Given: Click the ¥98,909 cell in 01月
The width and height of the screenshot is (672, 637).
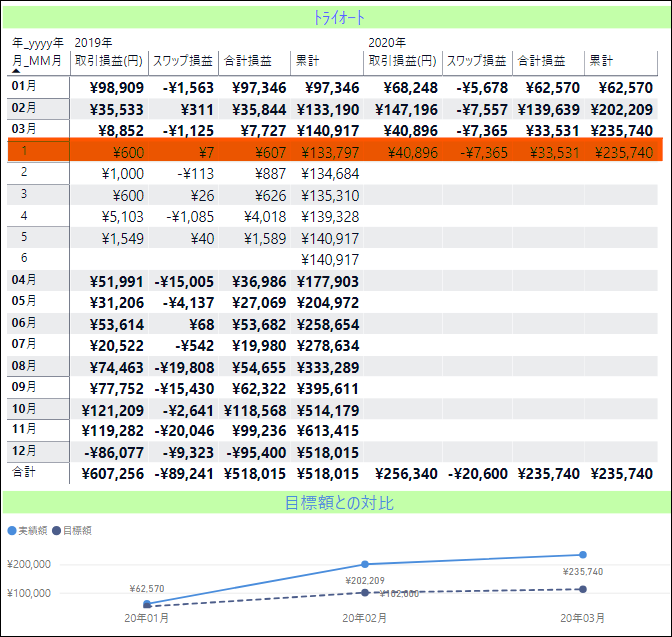Looking at the screenshot, I should (x=117, y=88).
